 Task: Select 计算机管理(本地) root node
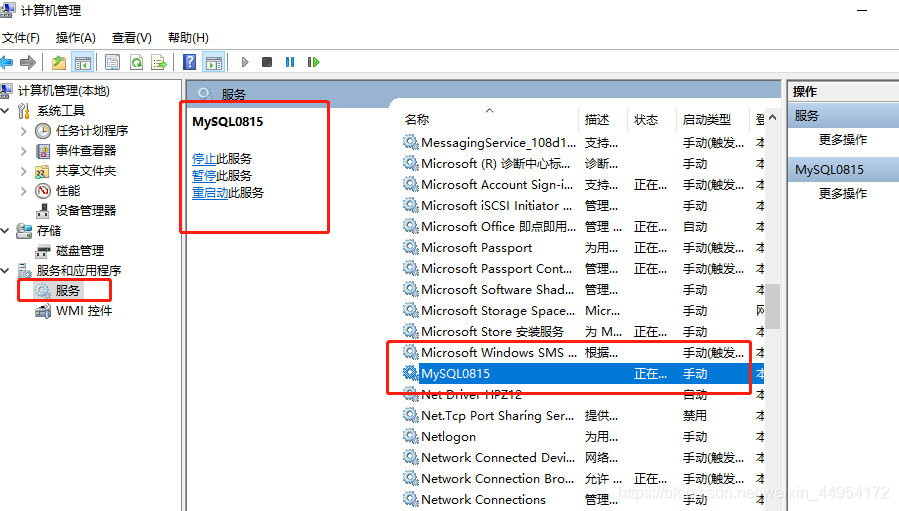[x=64, y=91]
